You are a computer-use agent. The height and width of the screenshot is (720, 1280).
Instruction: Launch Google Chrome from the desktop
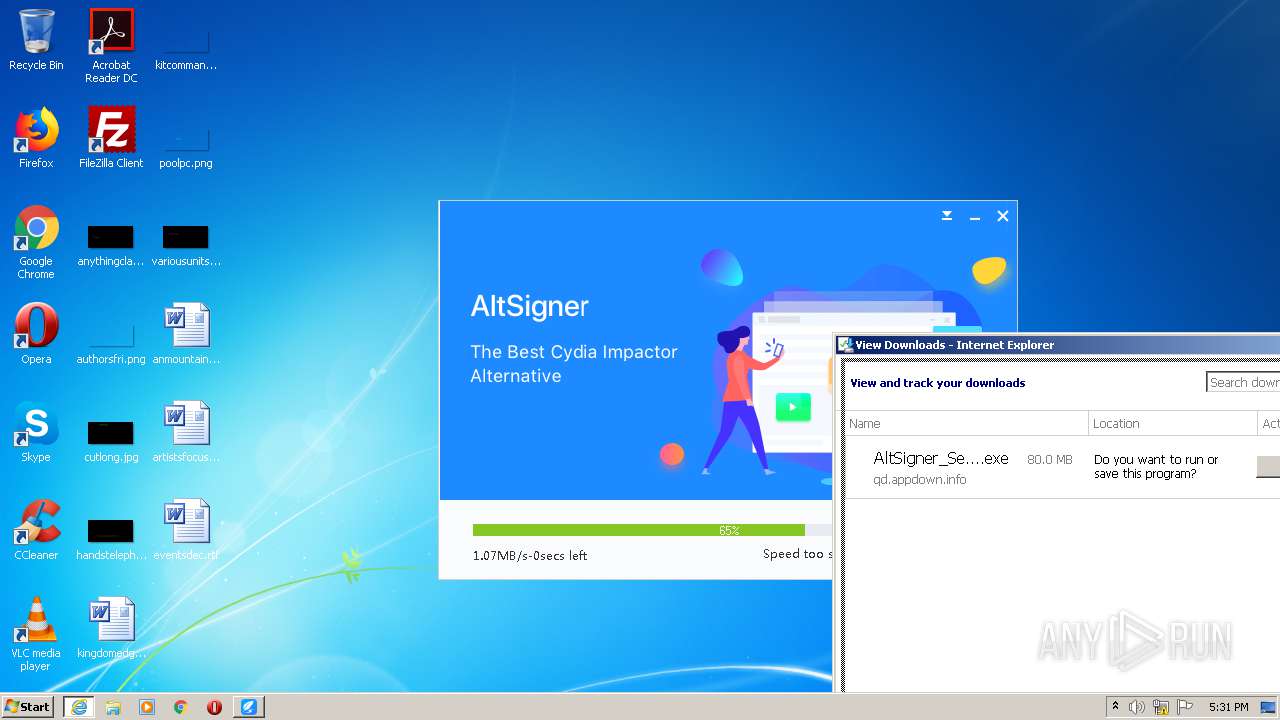pos(36,242)
